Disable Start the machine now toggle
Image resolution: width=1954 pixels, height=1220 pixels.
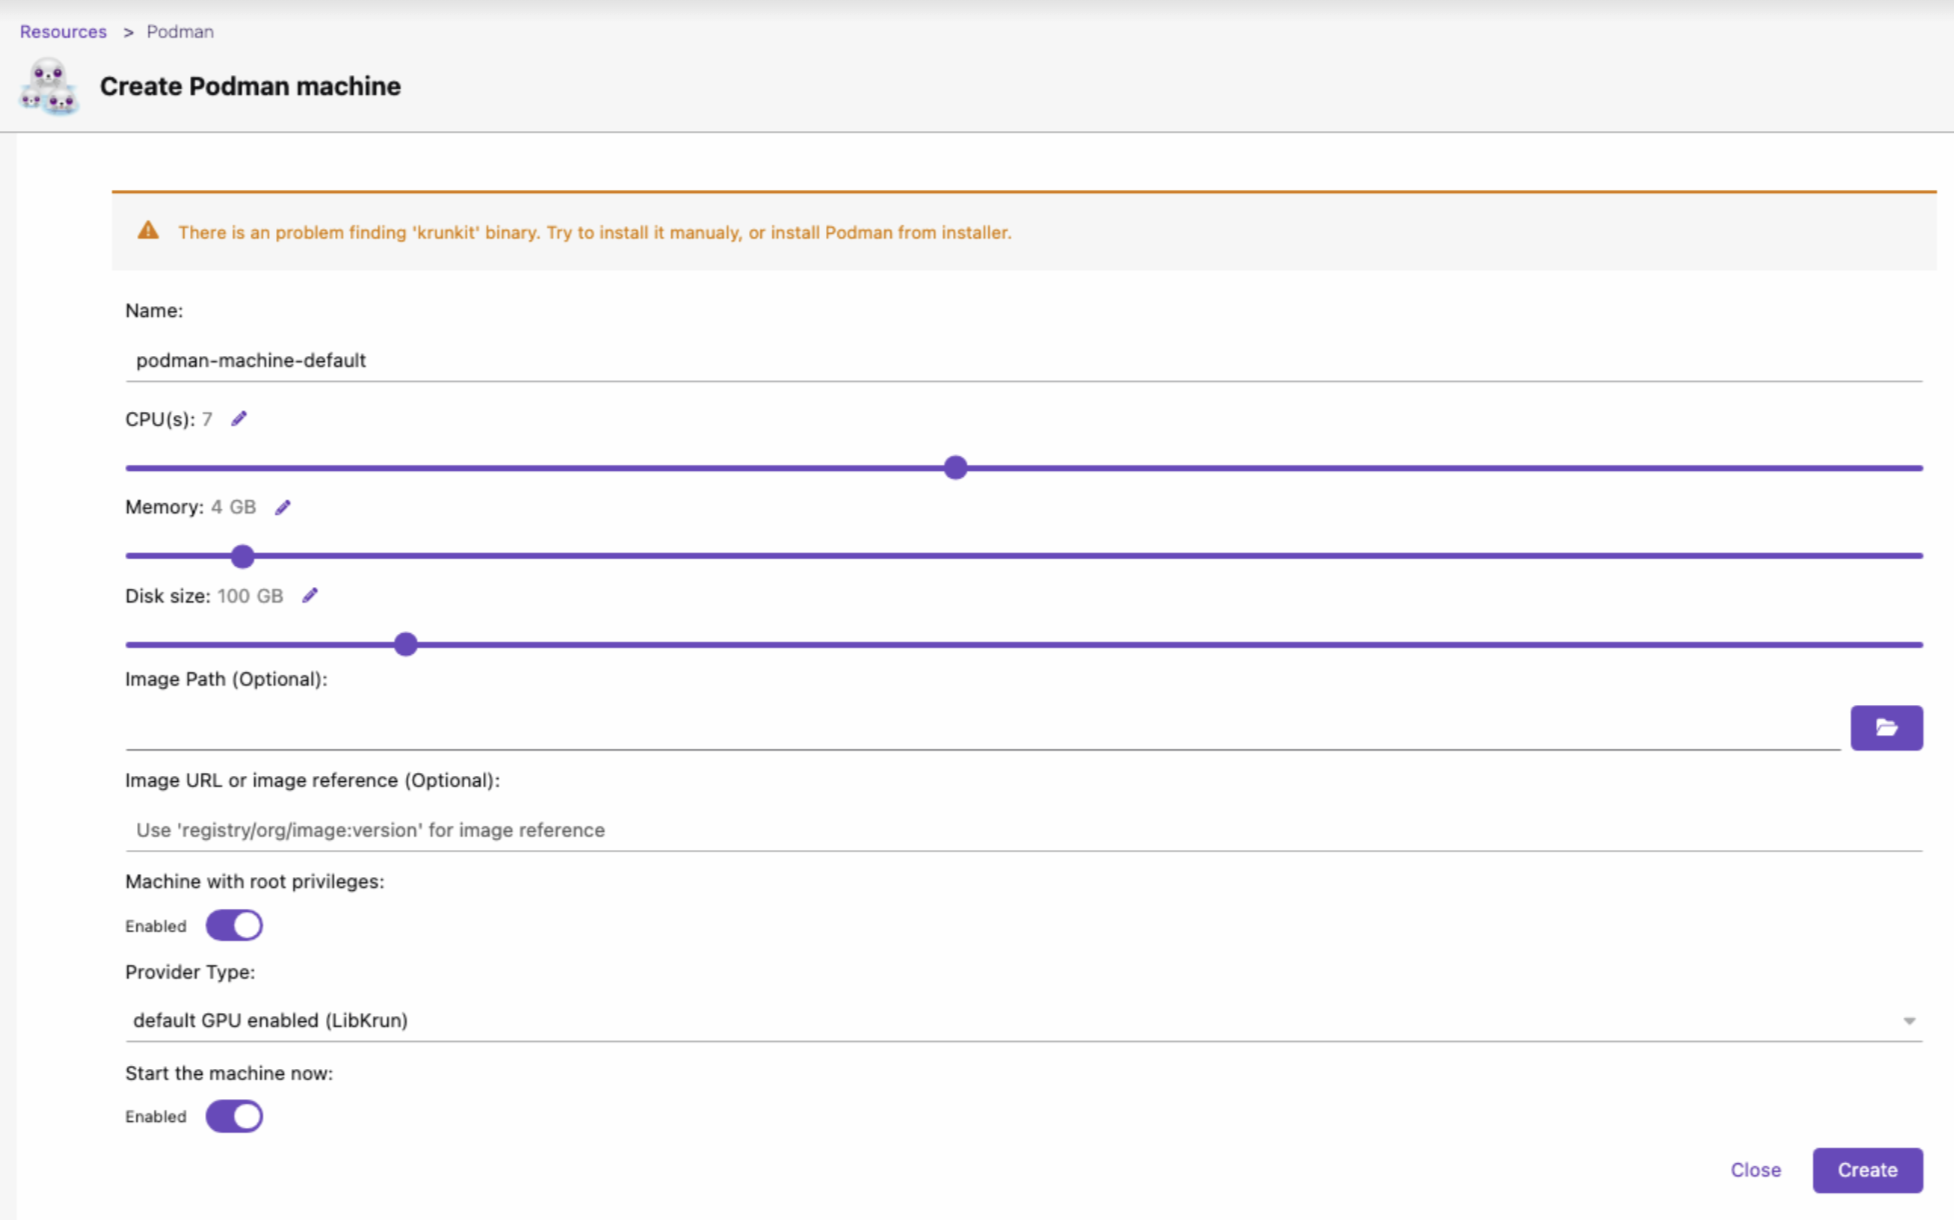pos(234,1116)
